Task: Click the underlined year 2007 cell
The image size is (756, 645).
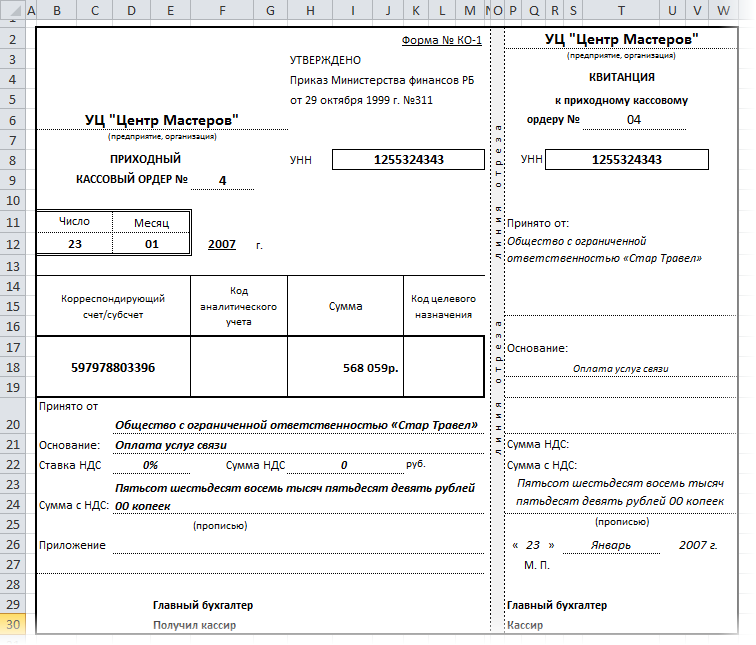Action: click(222, 244)
